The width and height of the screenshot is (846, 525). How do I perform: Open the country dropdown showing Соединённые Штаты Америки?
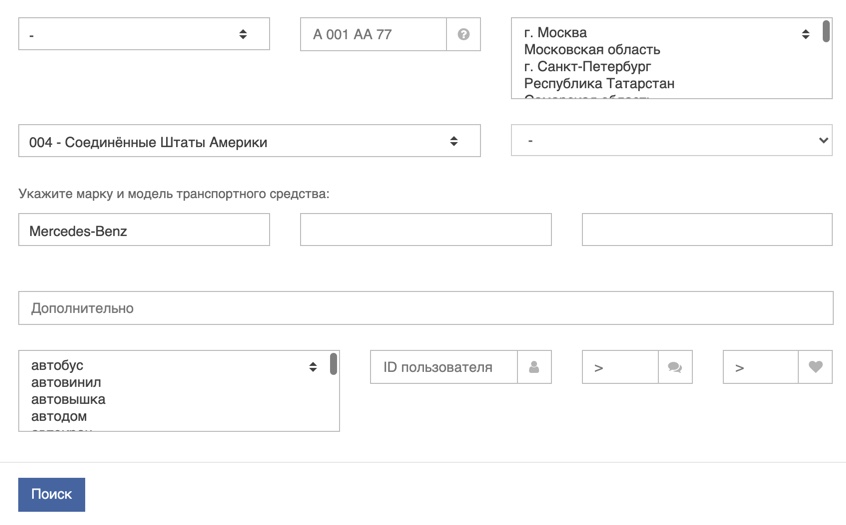(x=249, y=141)
